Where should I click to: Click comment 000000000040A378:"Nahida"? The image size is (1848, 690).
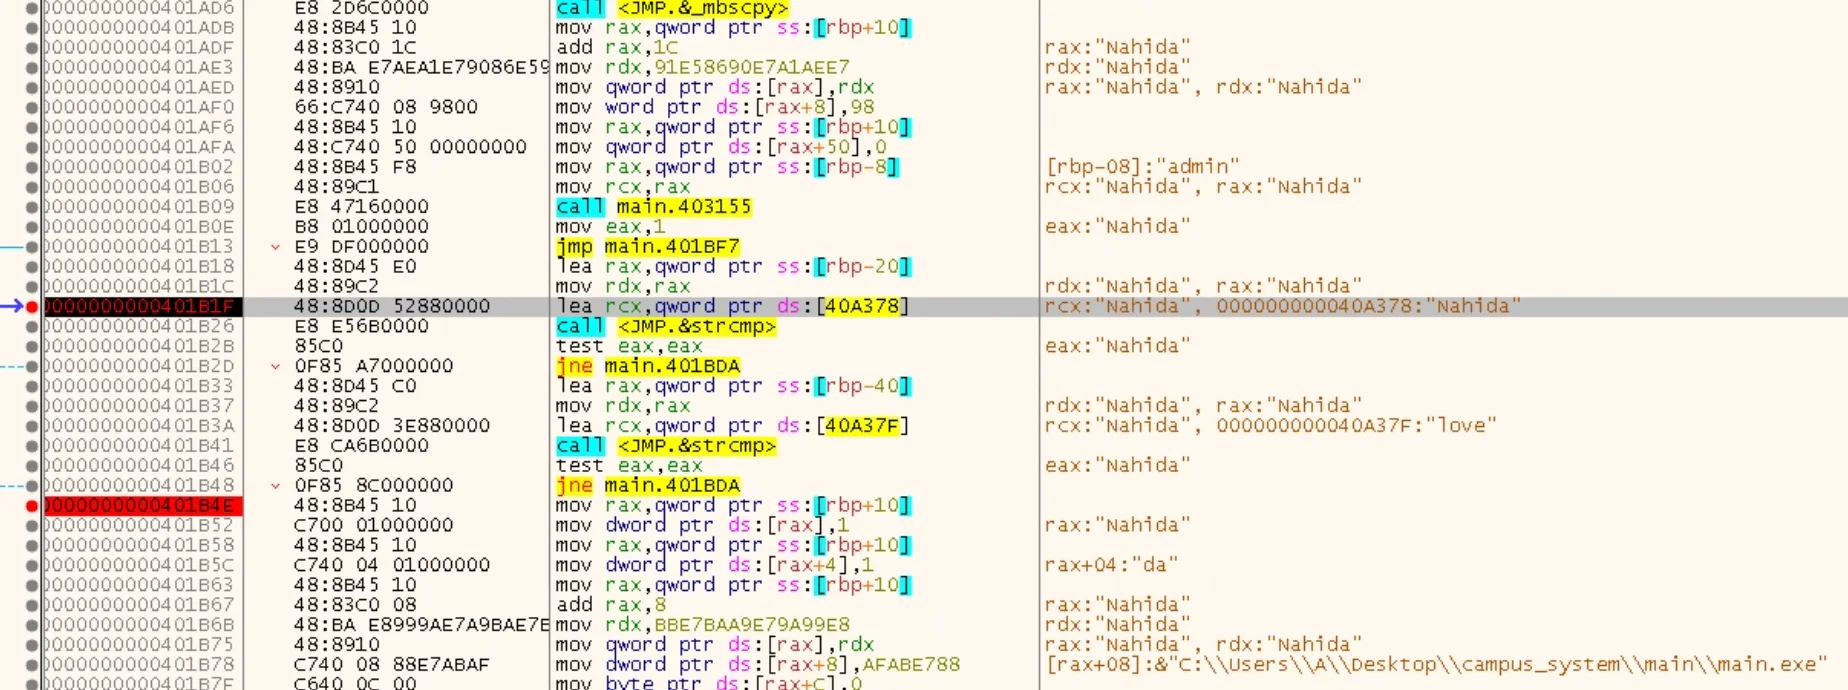[x=1369, y=306]
